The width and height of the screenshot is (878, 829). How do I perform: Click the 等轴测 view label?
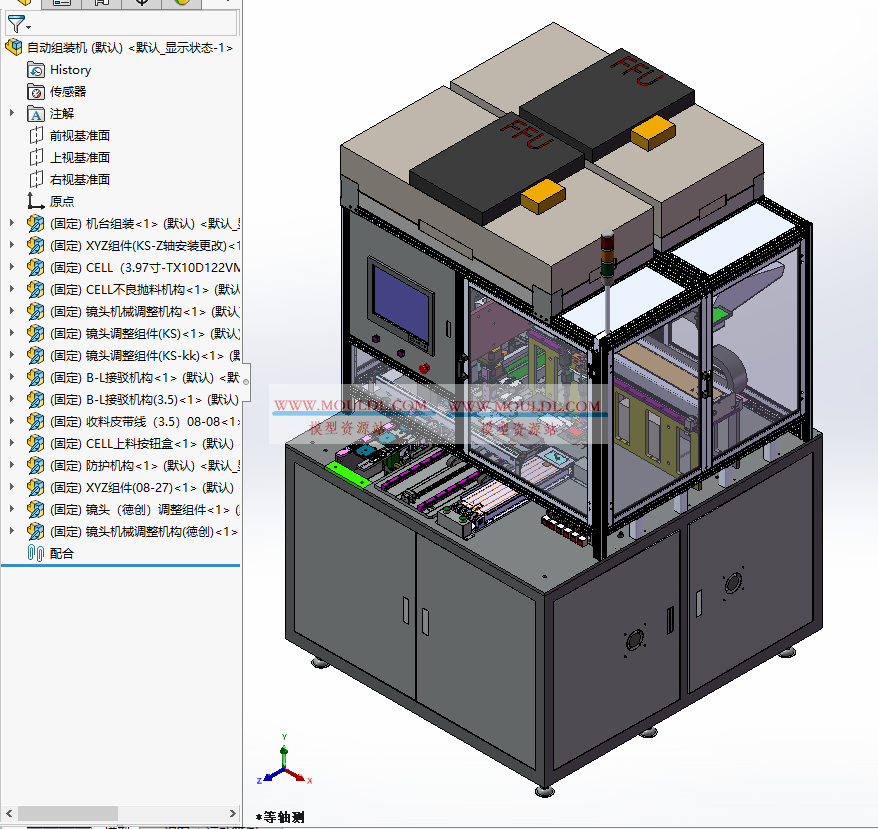282,817
